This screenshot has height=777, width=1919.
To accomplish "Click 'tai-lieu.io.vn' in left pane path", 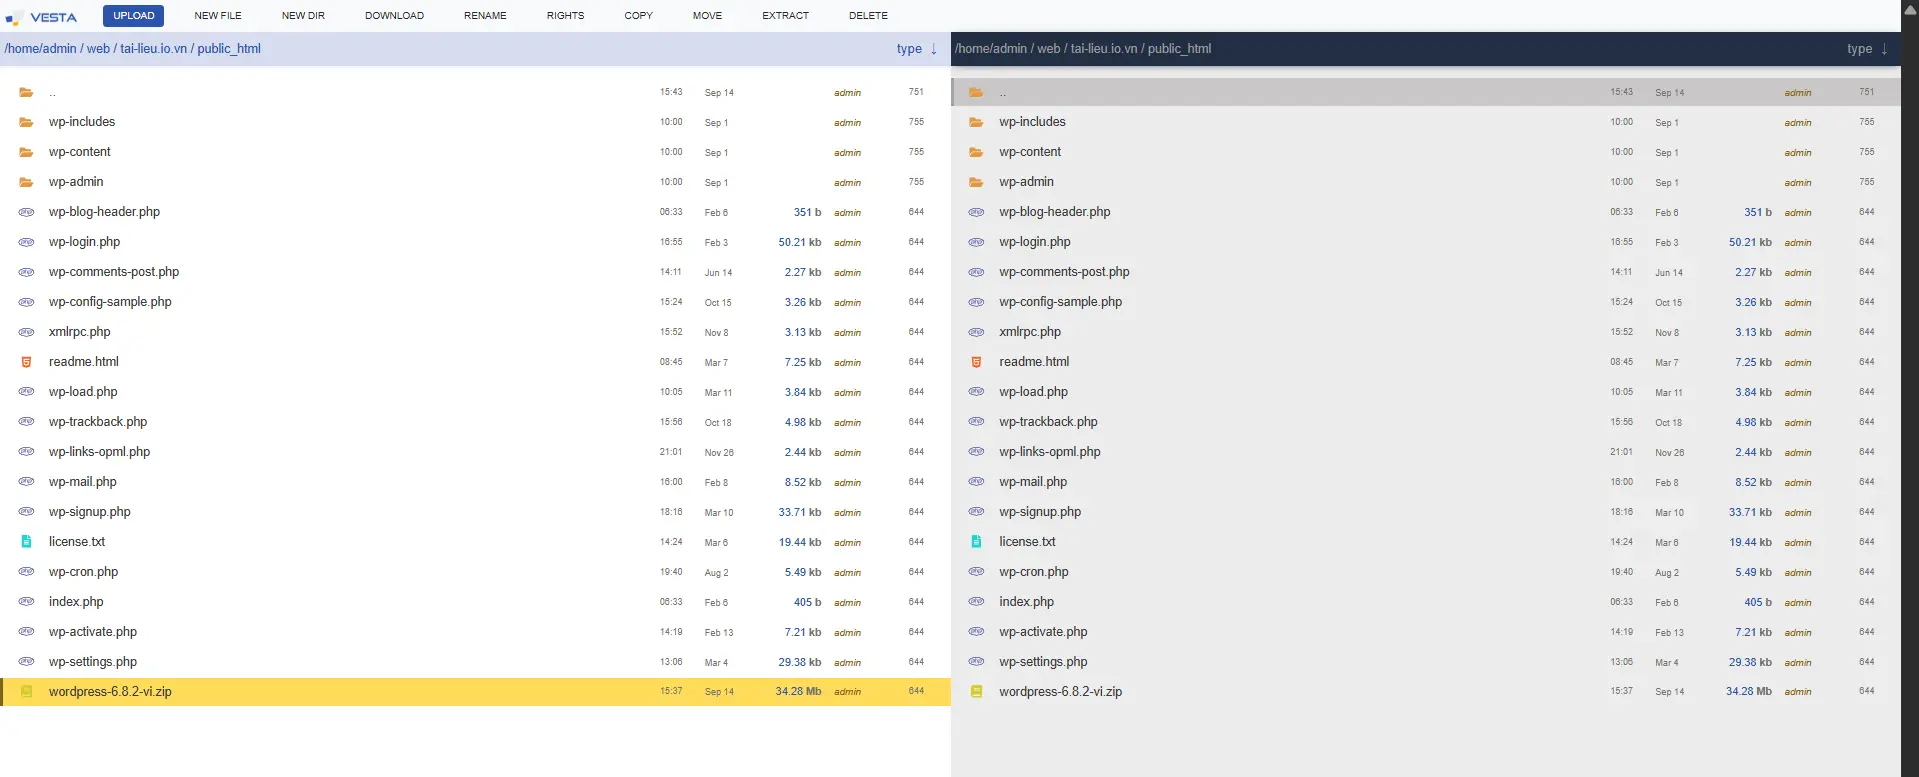I will 153,49.
